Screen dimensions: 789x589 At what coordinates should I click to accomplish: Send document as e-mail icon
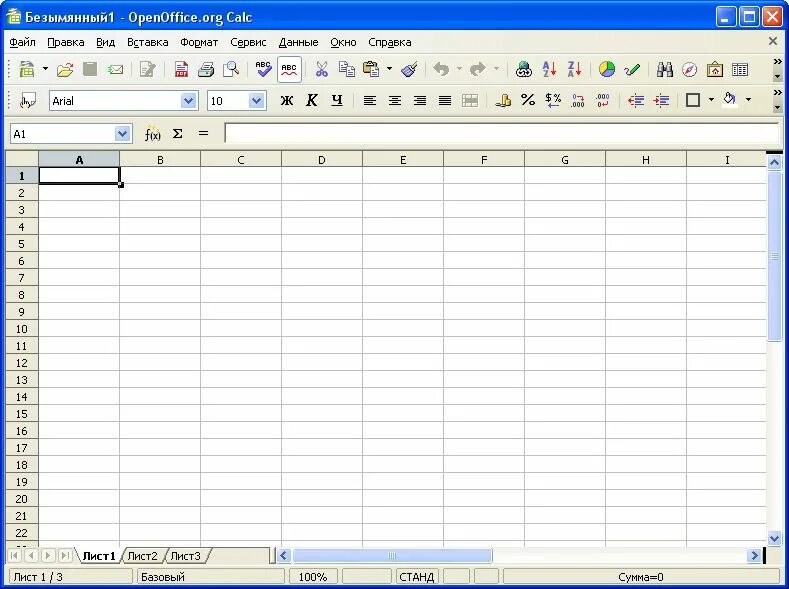click(115, 69)
